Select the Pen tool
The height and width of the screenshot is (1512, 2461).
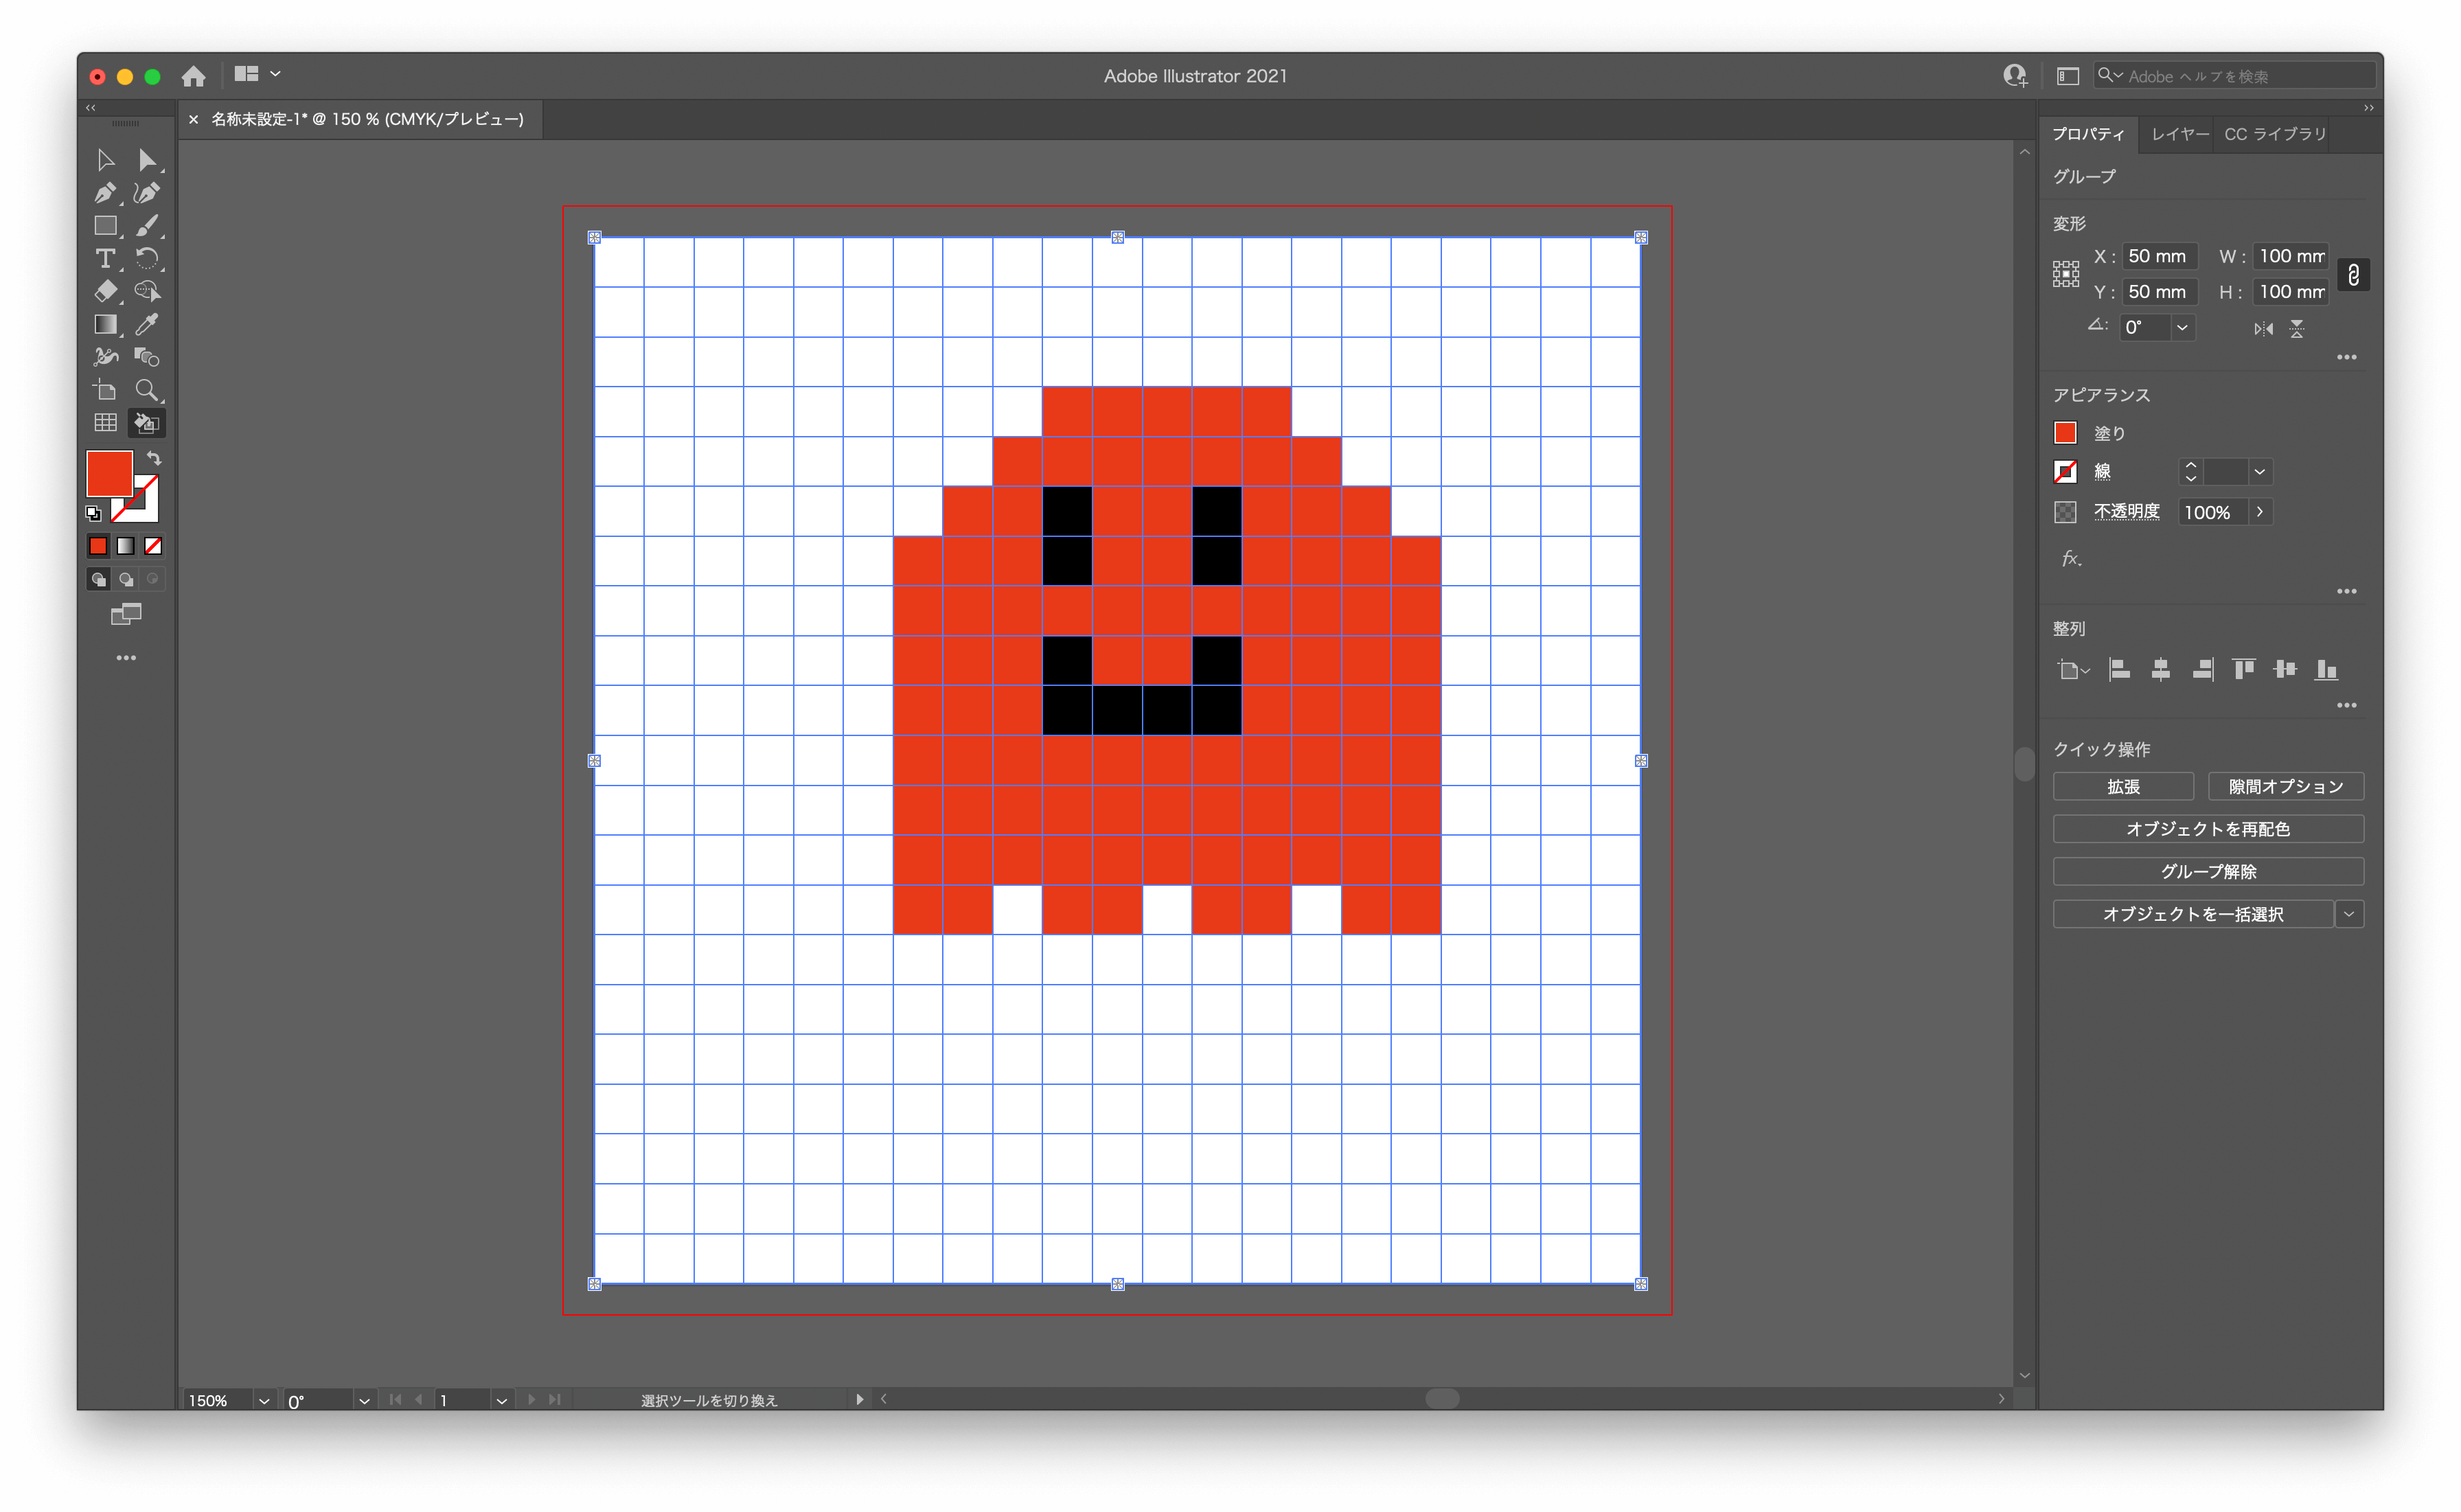pos(105,193)
